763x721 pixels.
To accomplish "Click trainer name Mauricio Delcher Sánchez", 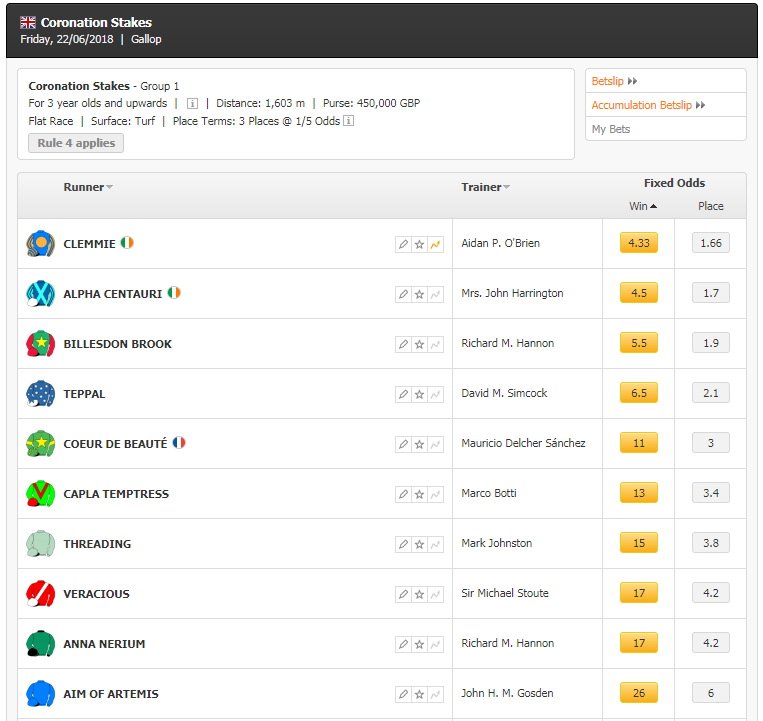I will click(523, 443).
